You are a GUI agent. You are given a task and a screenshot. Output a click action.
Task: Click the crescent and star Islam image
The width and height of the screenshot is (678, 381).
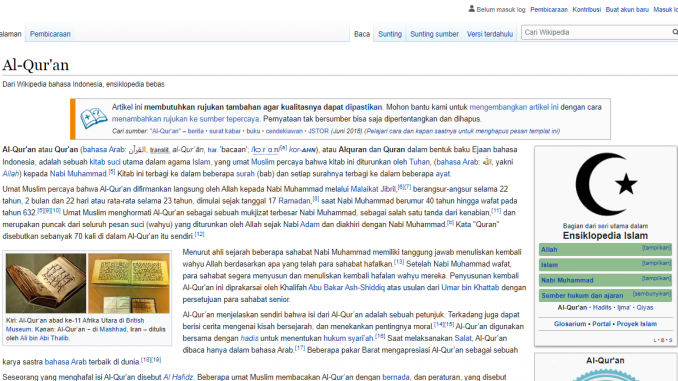pyautogui.click(x=606, y=185)
